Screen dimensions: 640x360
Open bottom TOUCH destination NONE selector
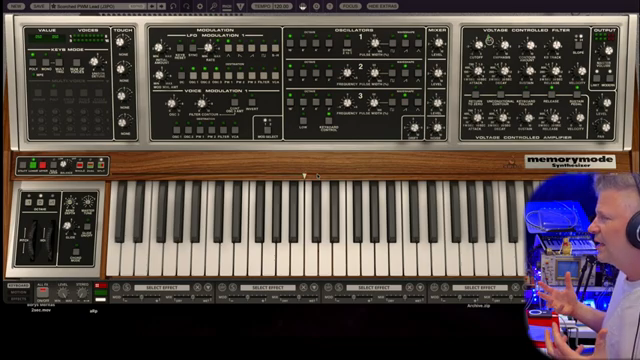click(x=125, y=133)
